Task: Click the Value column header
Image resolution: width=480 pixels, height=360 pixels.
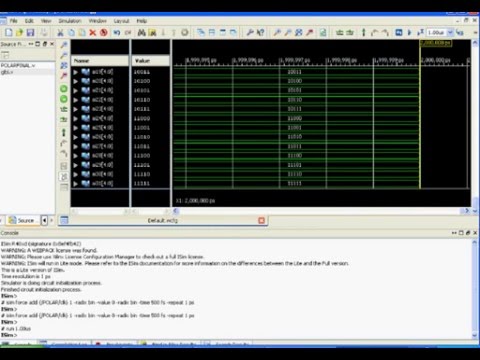Action: pyautogui.click(x=151, y=61)
